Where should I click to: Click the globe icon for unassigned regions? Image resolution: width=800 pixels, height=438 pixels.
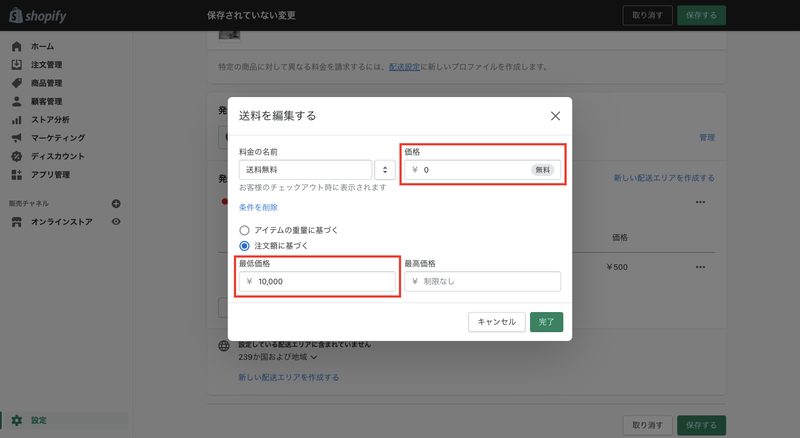[x=224, y=346]
